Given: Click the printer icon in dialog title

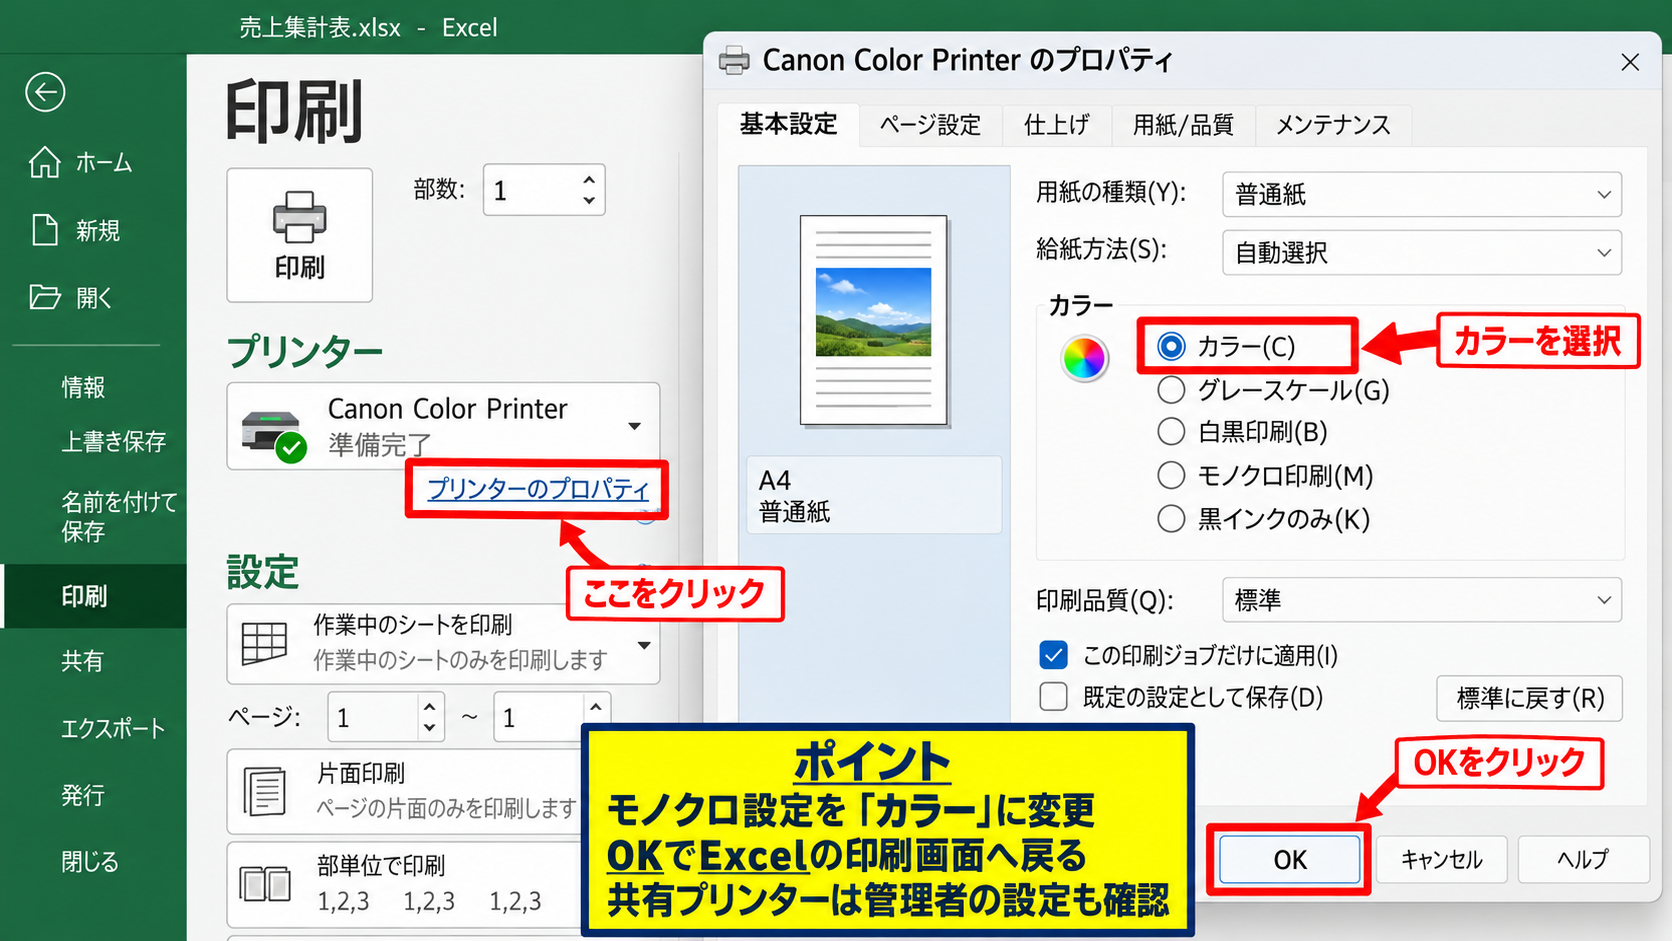Looking at the screenshot, I should (x=734, y=61).
